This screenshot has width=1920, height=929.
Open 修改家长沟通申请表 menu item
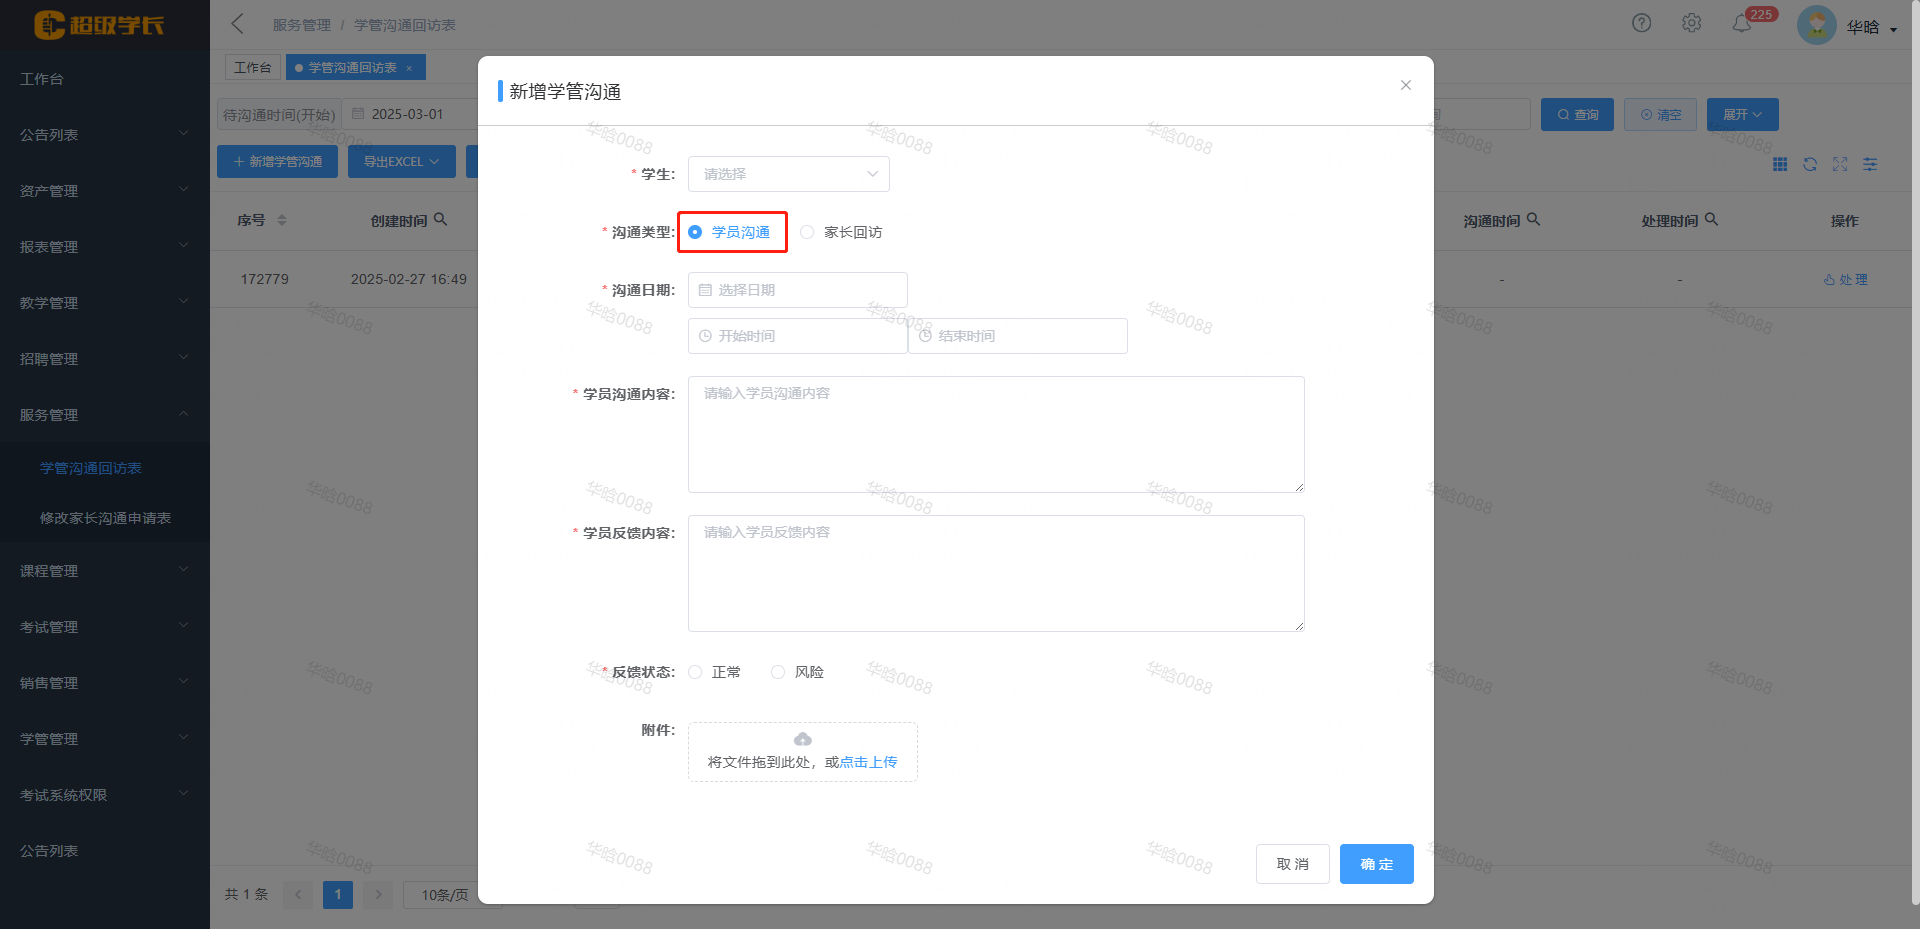[105, 518]
